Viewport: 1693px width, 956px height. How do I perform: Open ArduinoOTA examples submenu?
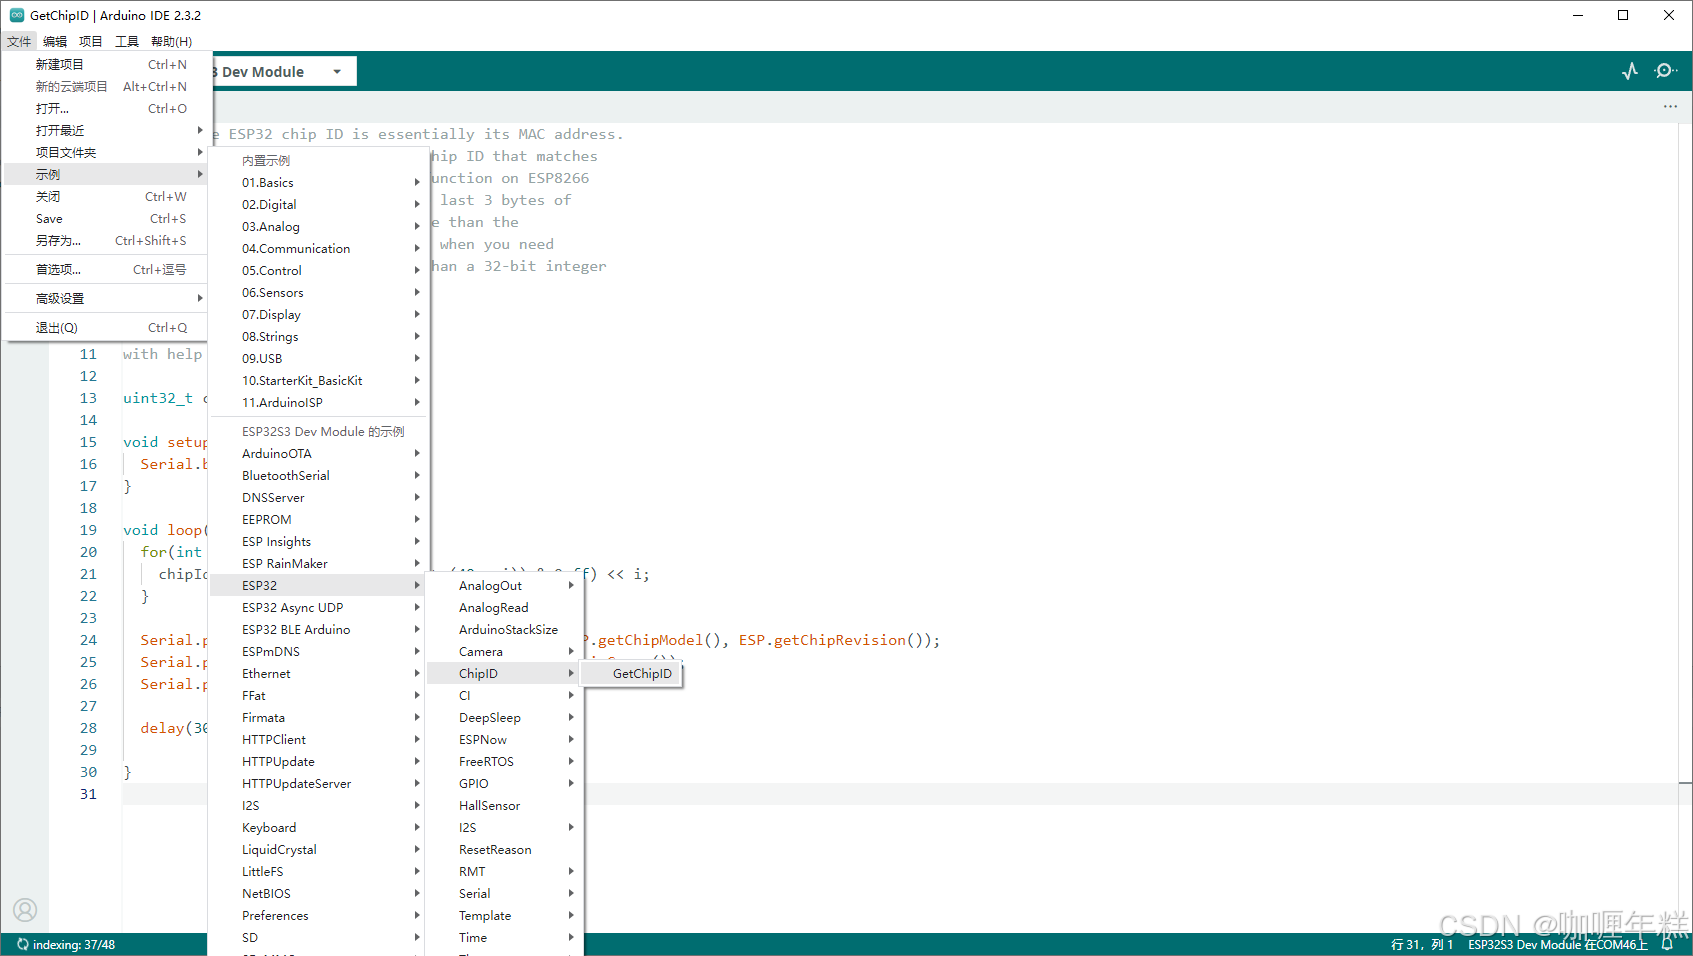318,453
